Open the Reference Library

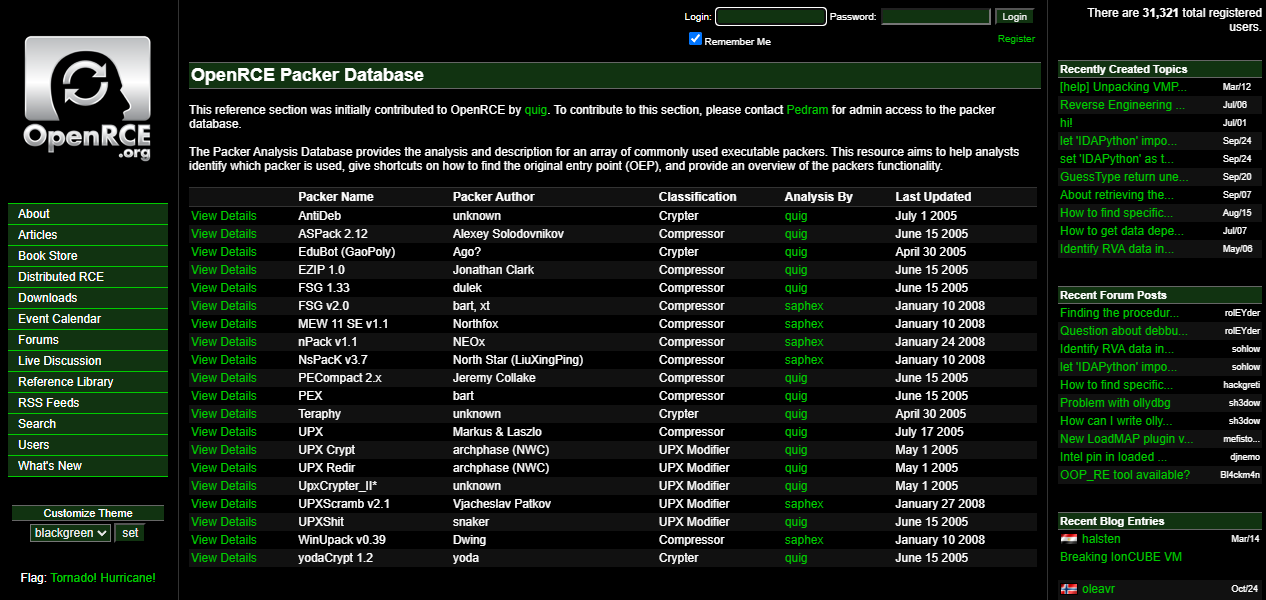tap(88, 382)
